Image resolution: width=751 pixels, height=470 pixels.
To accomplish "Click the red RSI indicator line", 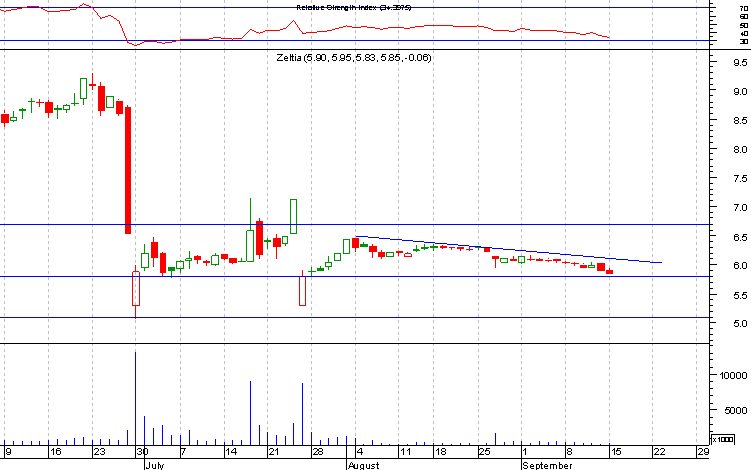I will pyautogui.click(x=305, y=26).
